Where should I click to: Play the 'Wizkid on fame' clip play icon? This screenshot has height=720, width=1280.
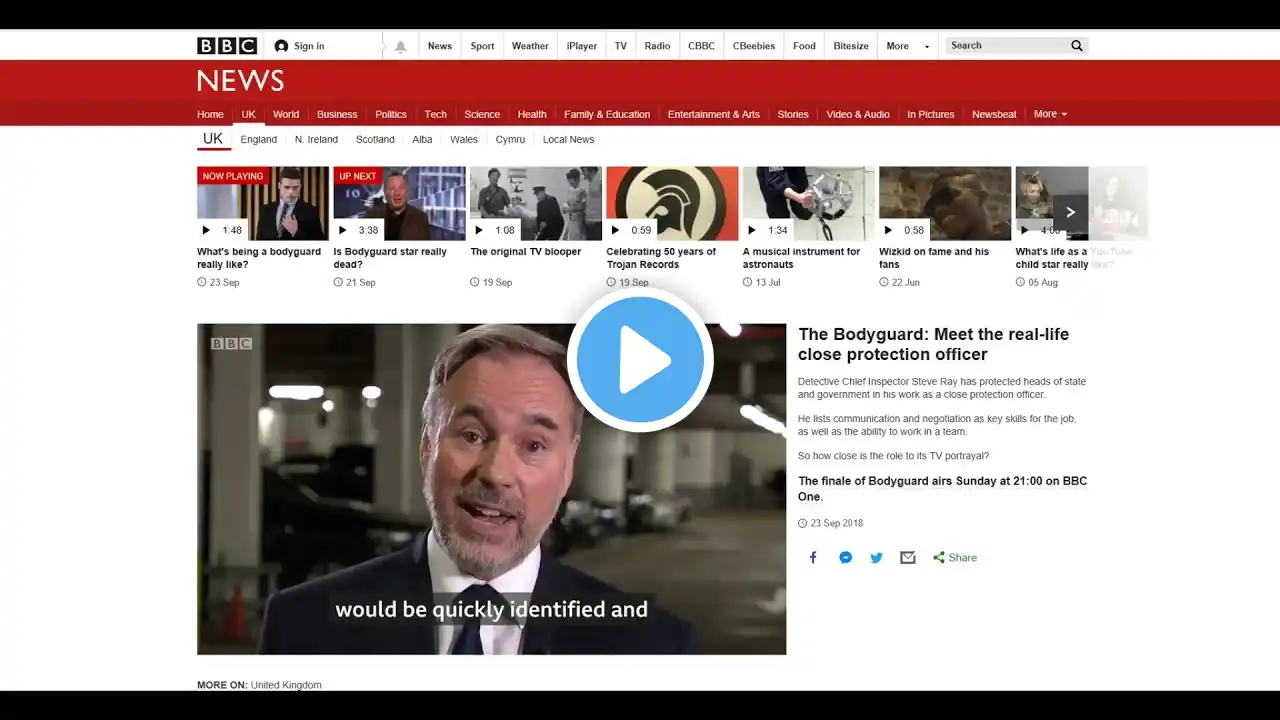[887, 230]
